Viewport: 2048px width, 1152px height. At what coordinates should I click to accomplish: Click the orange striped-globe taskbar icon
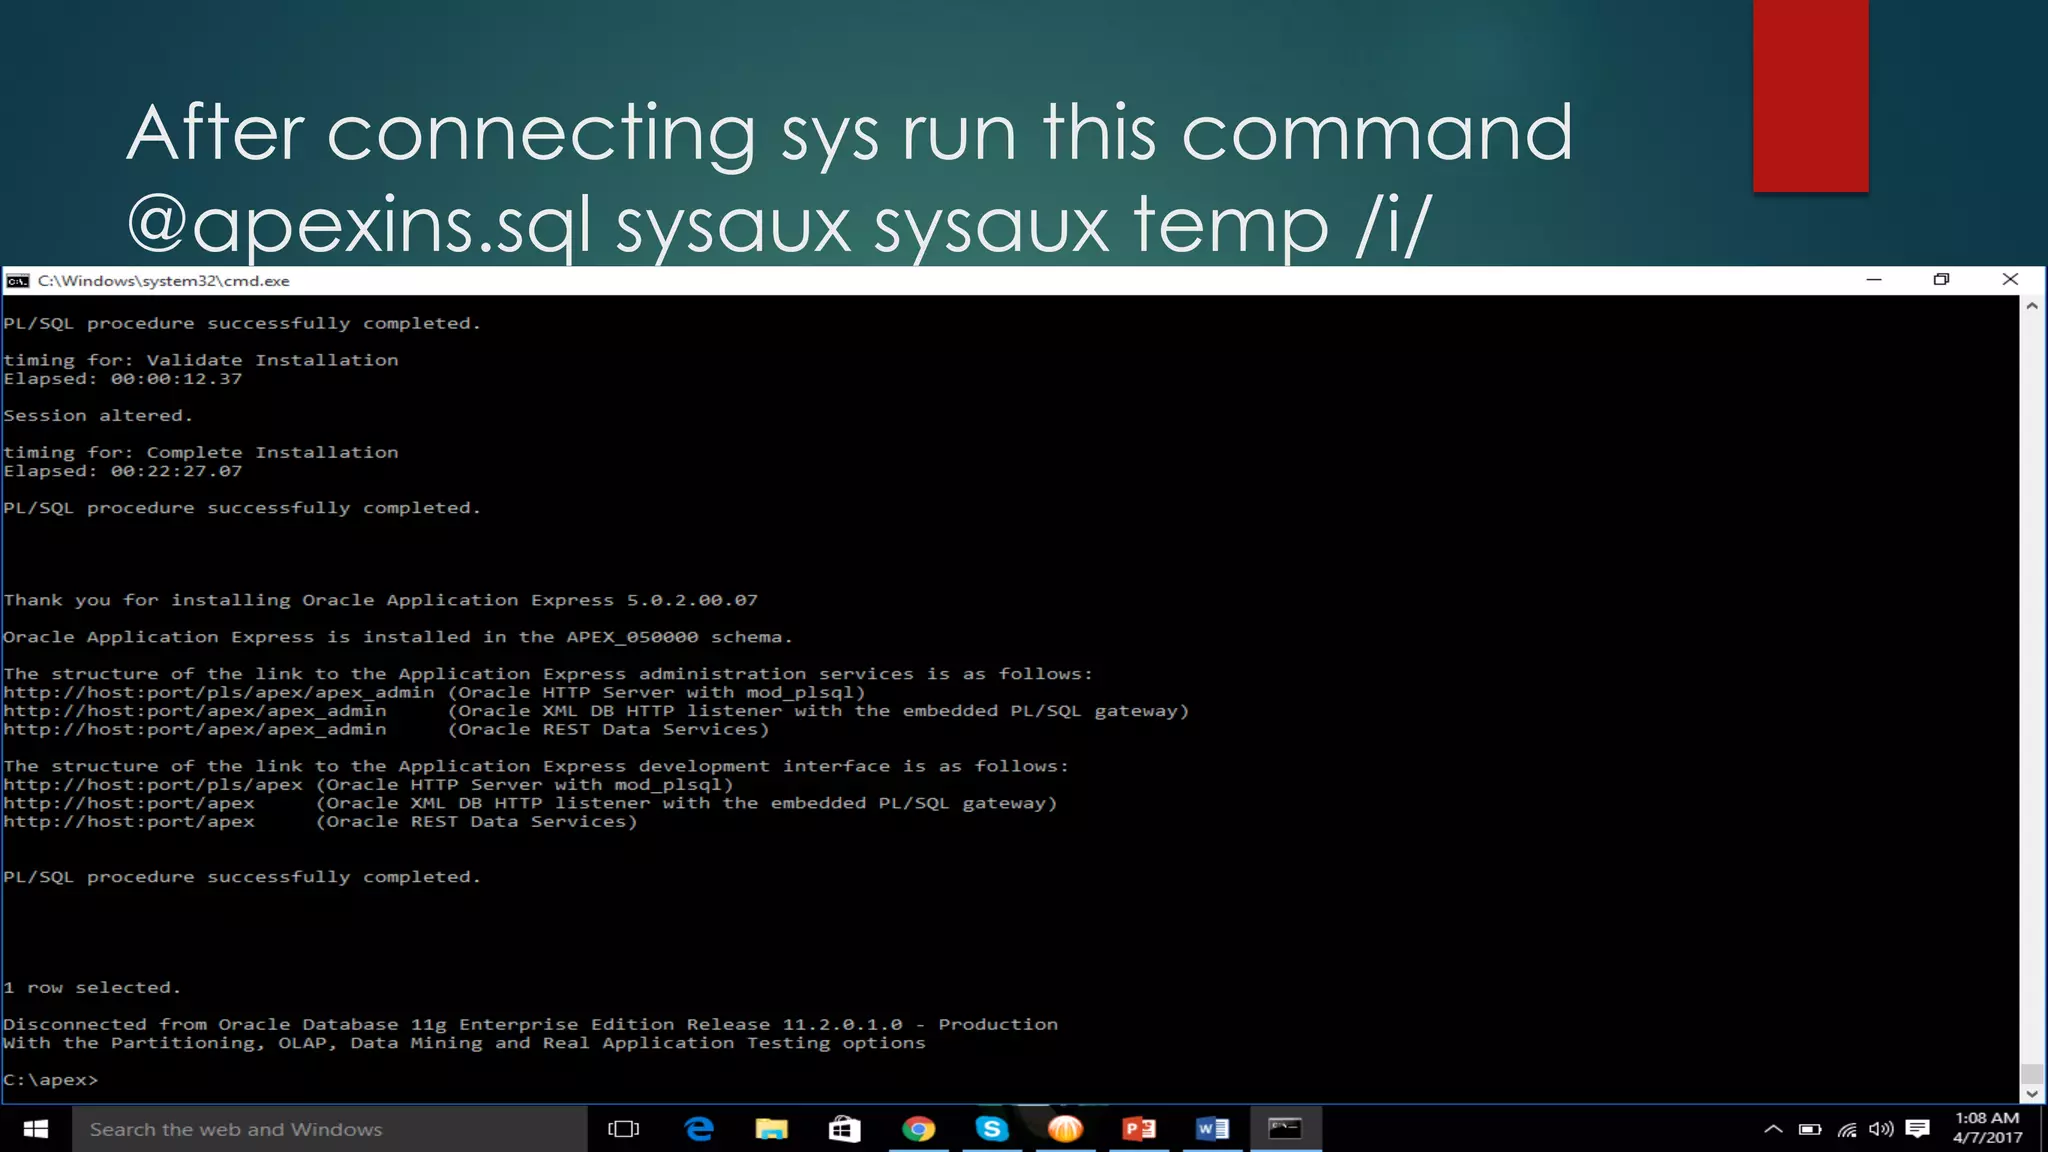point(1065,1129)
